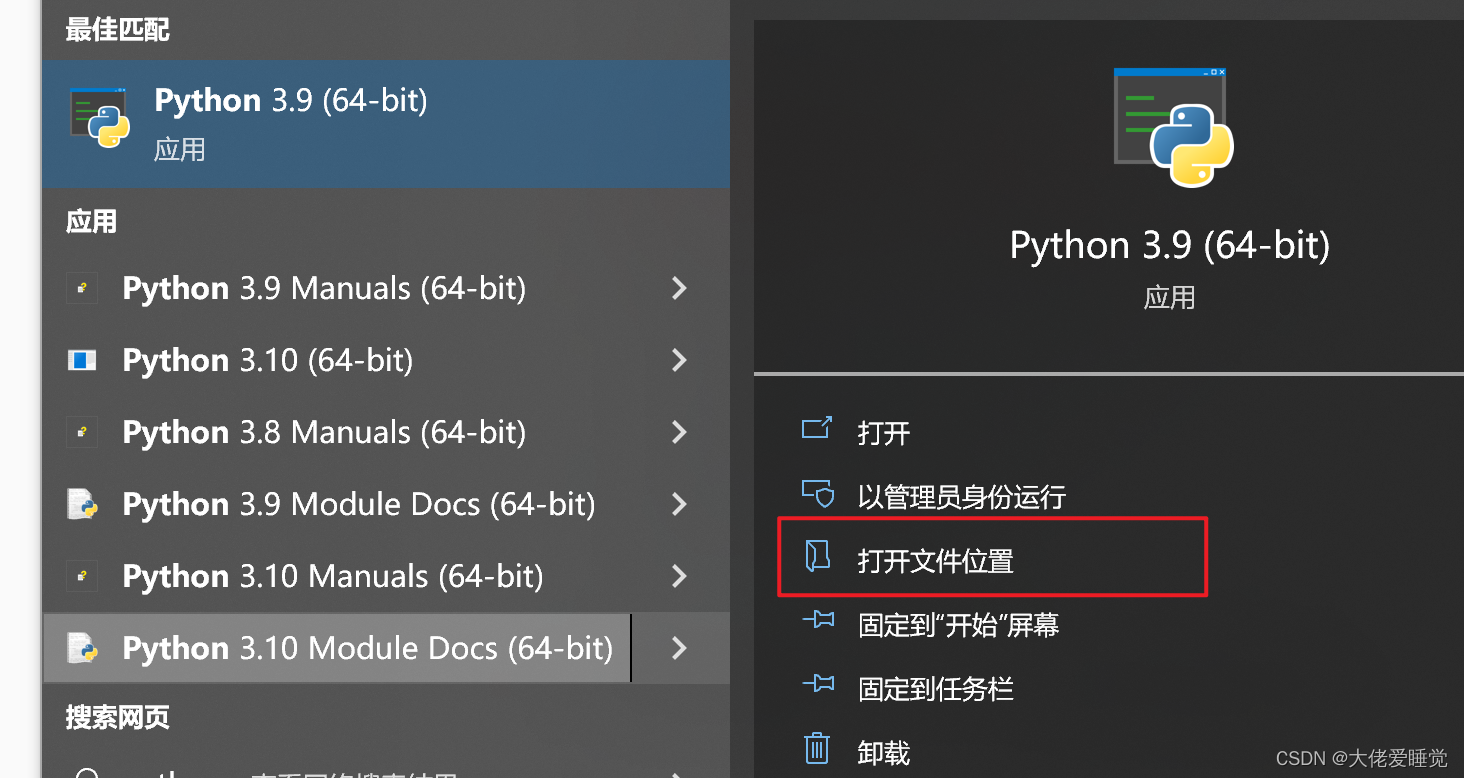The image size is (1464, 778).
Task: Expand the Python 3.9 Manuals result arrow
Action: click(x=680, y=289)
